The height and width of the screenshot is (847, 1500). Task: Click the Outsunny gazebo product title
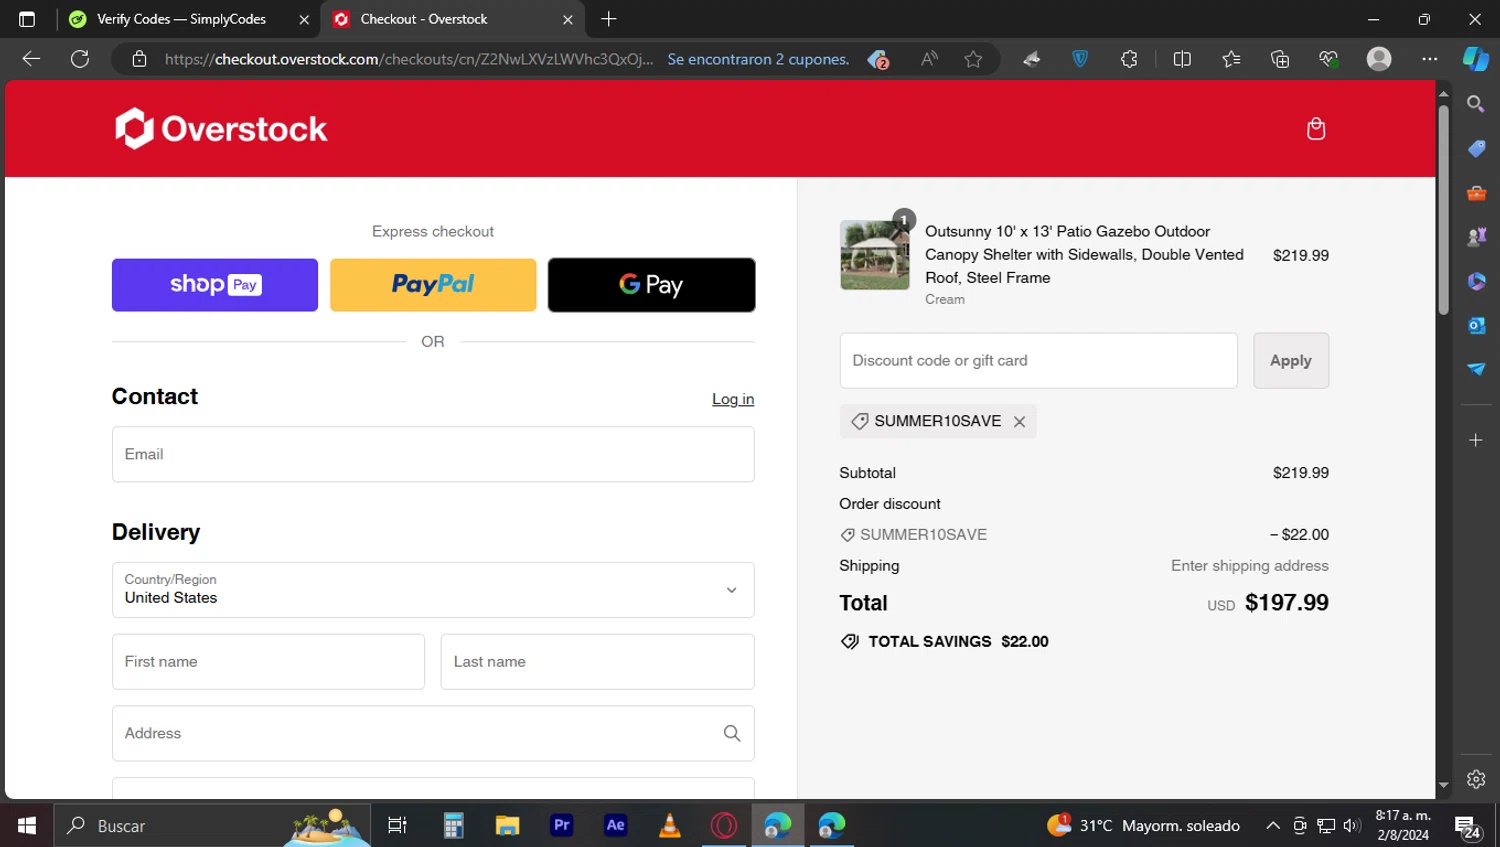(x=1084, y=254)
